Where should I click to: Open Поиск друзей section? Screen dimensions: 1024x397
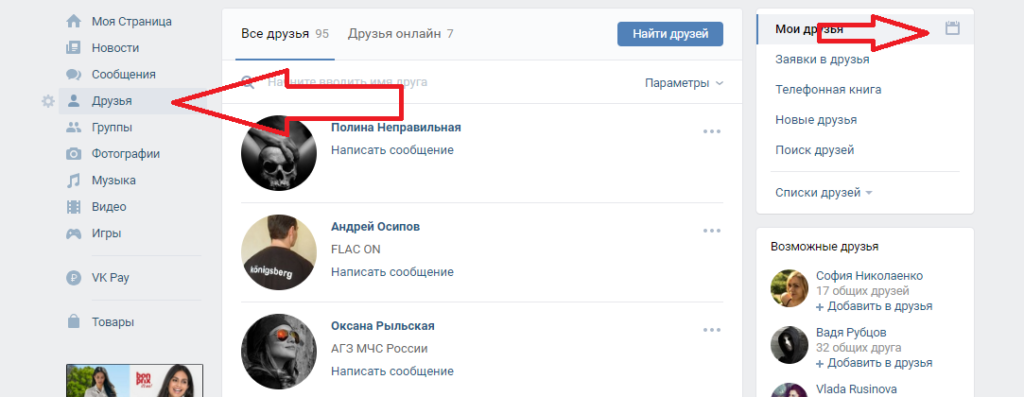tap(814, 150)
